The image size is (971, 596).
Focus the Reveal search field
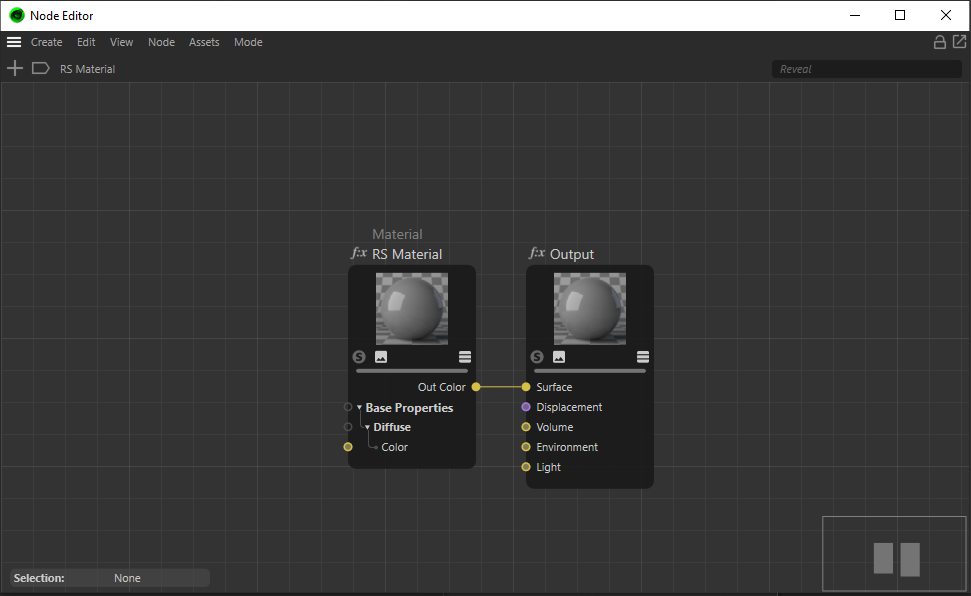point(866,69)
